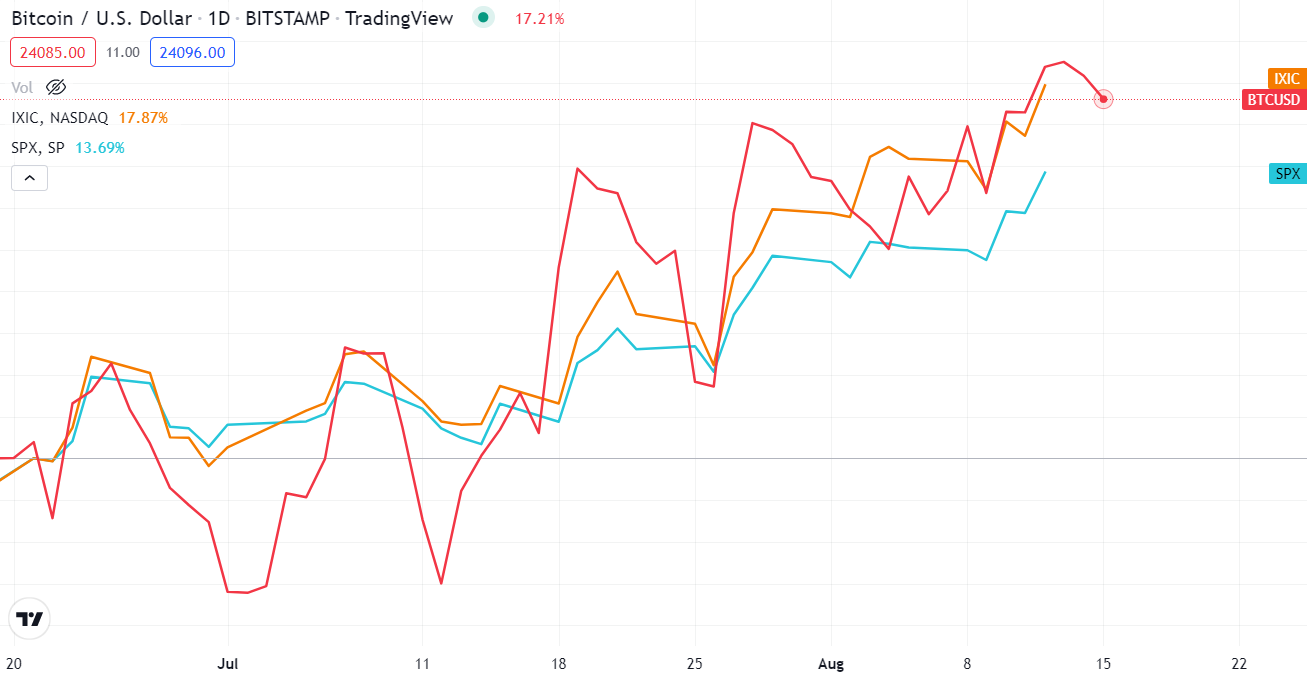Click the 17.87% IXIC change value

[x=143, y=118]
